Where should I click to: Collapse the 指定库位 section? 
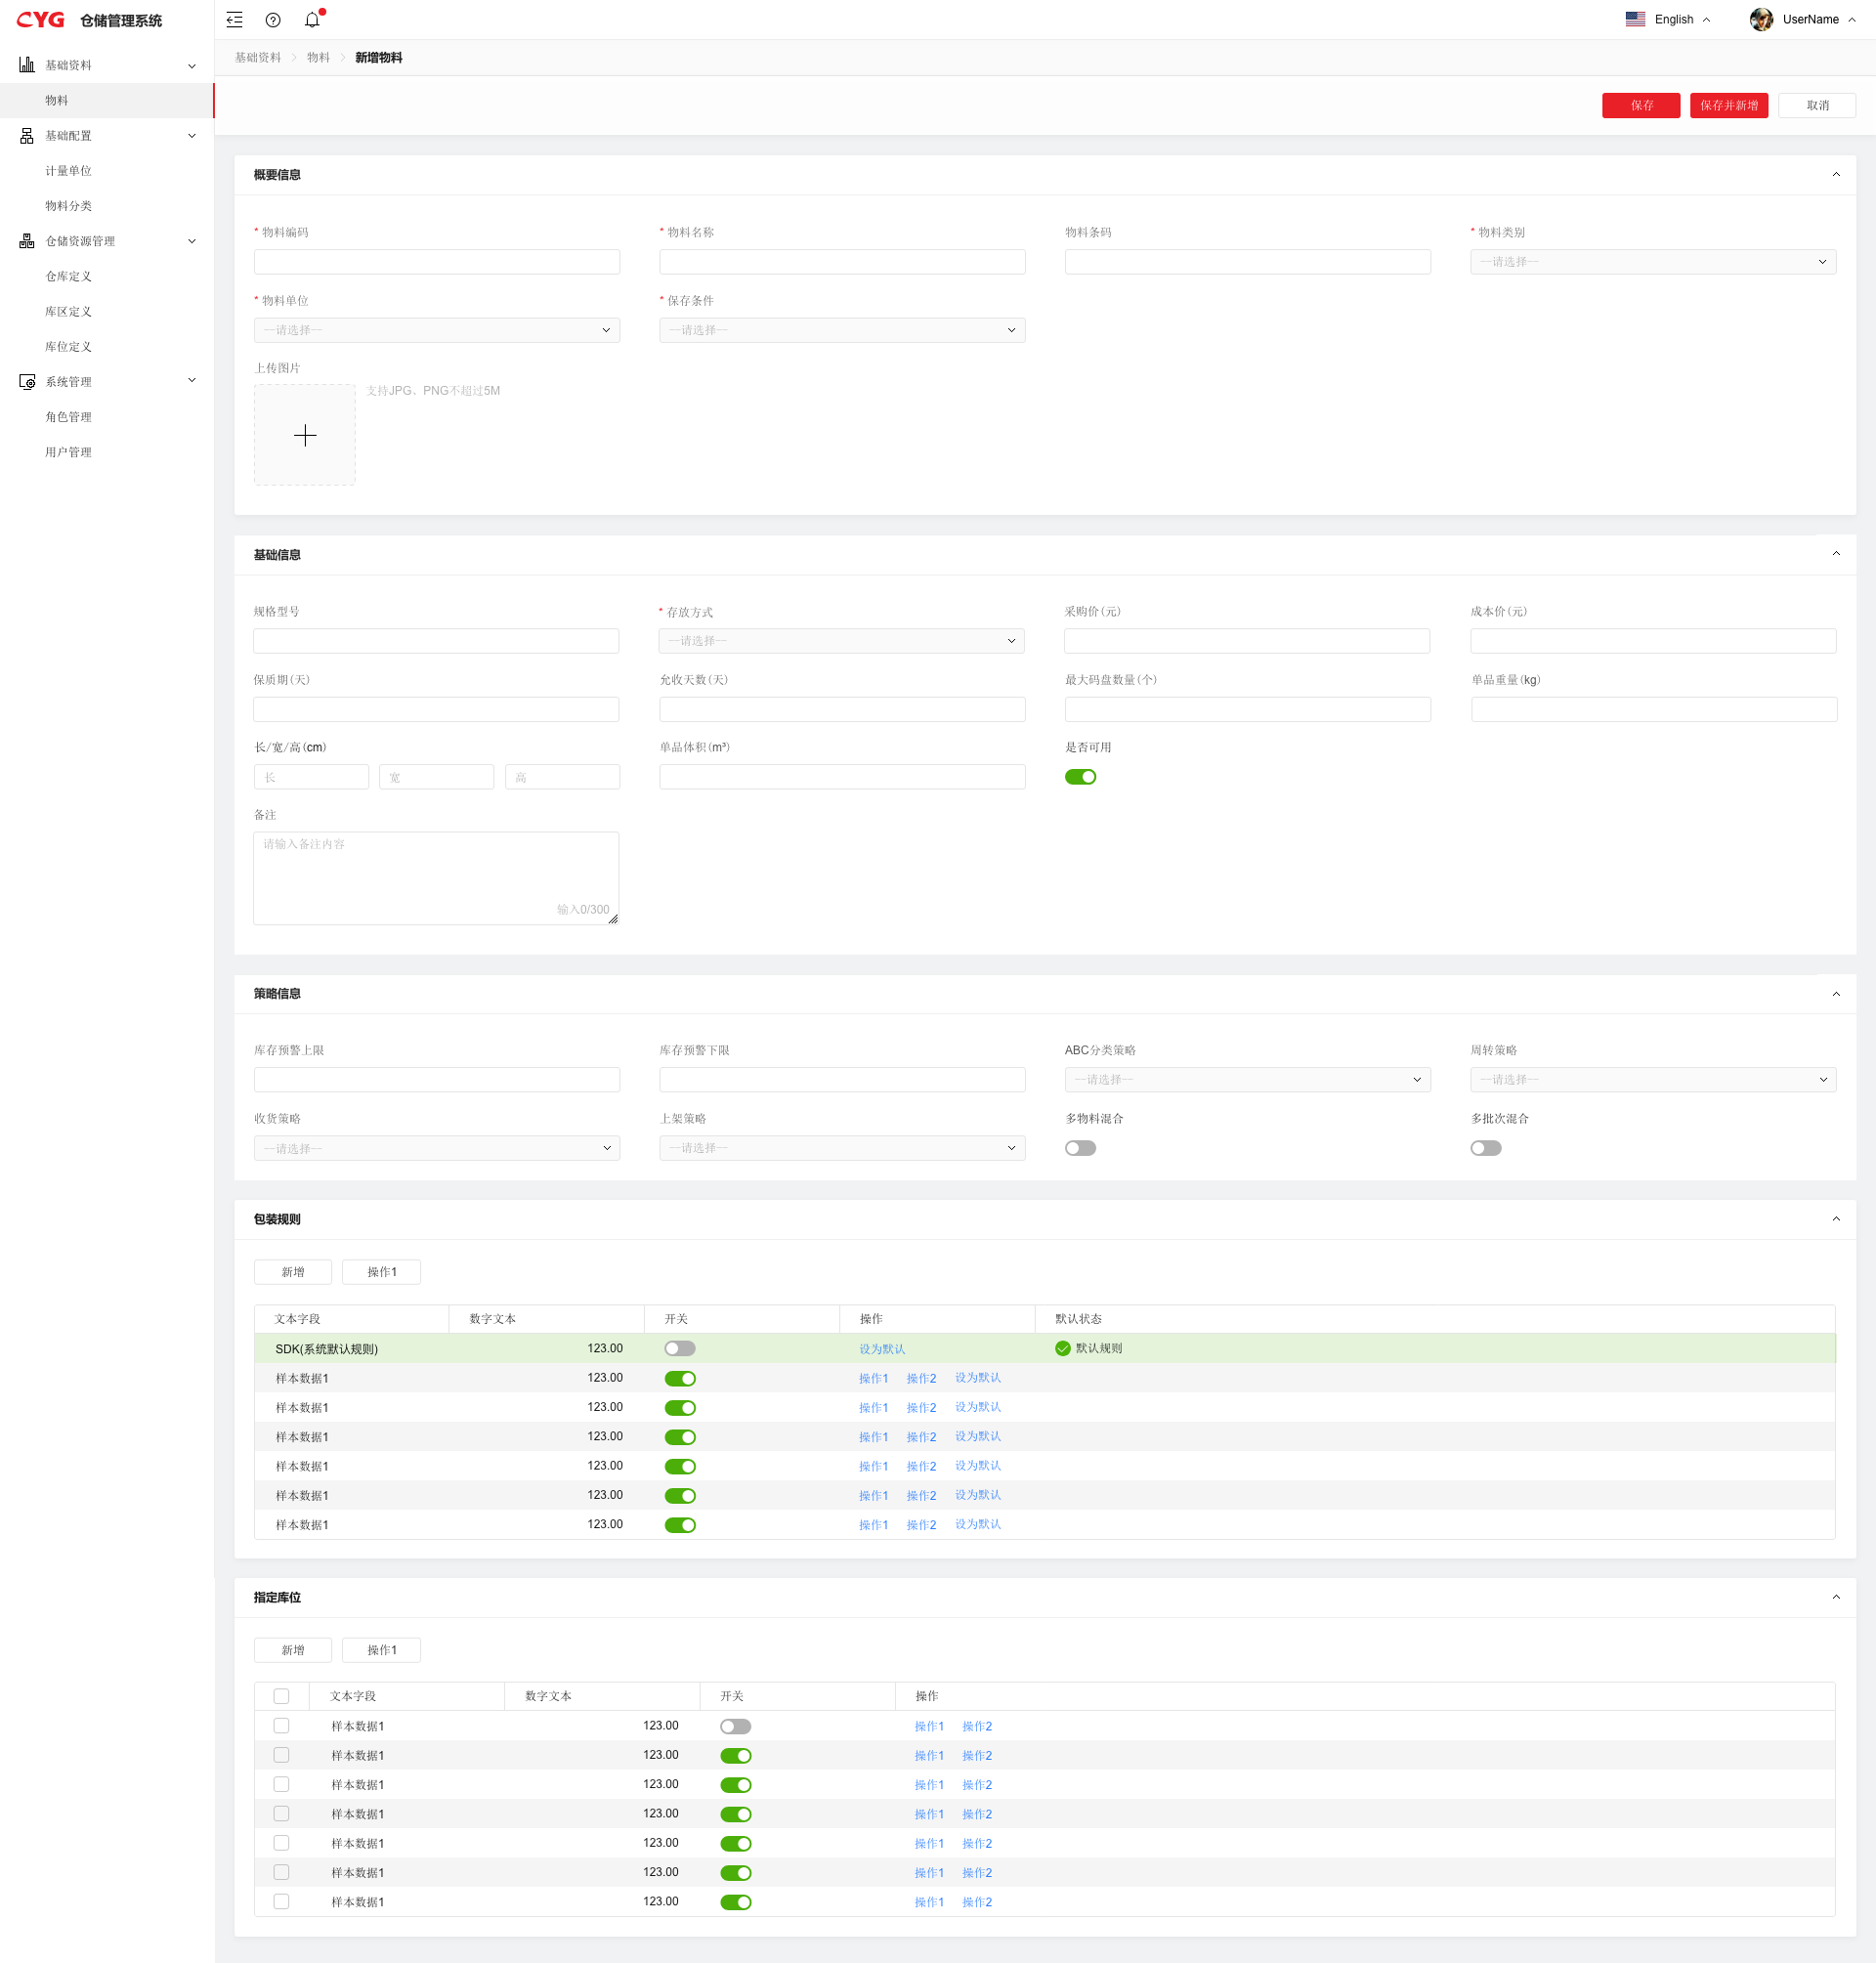[1835, 1596]
